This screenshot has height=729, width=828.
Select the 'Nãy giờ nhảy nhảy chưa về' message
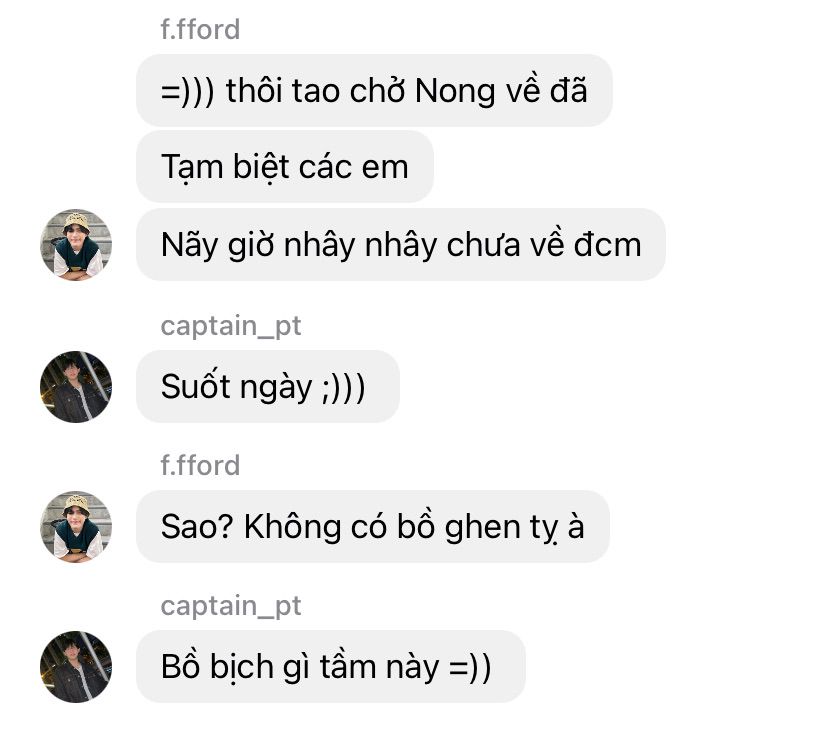click(401, 244)
